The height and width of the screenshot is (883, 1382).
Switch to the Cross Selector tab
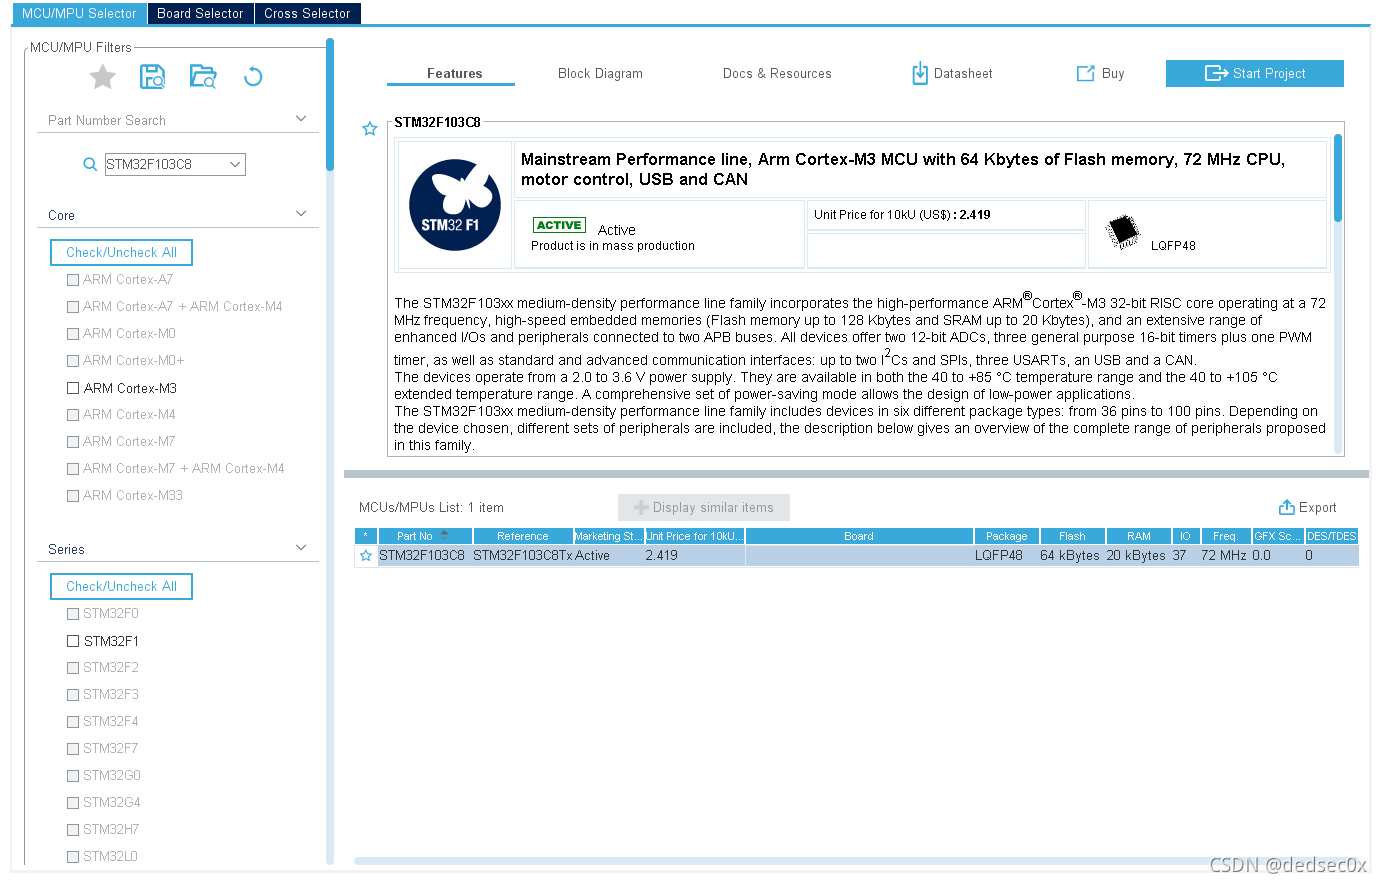coord(307,13)
